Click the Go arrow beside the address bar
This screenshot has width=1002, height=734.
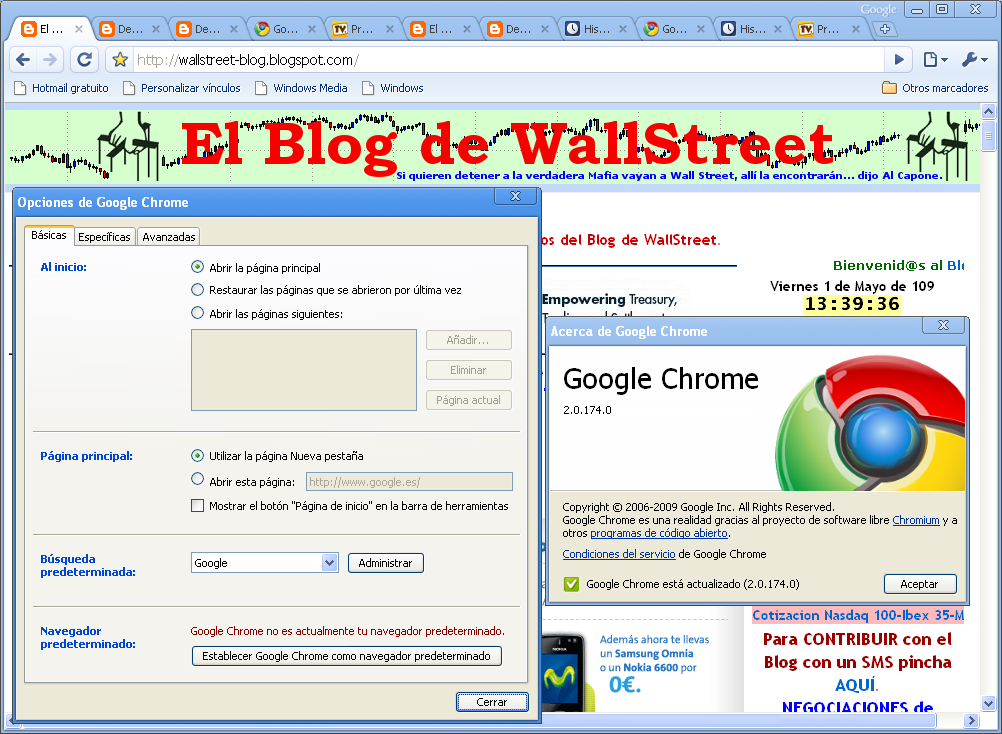pos(899,60)
